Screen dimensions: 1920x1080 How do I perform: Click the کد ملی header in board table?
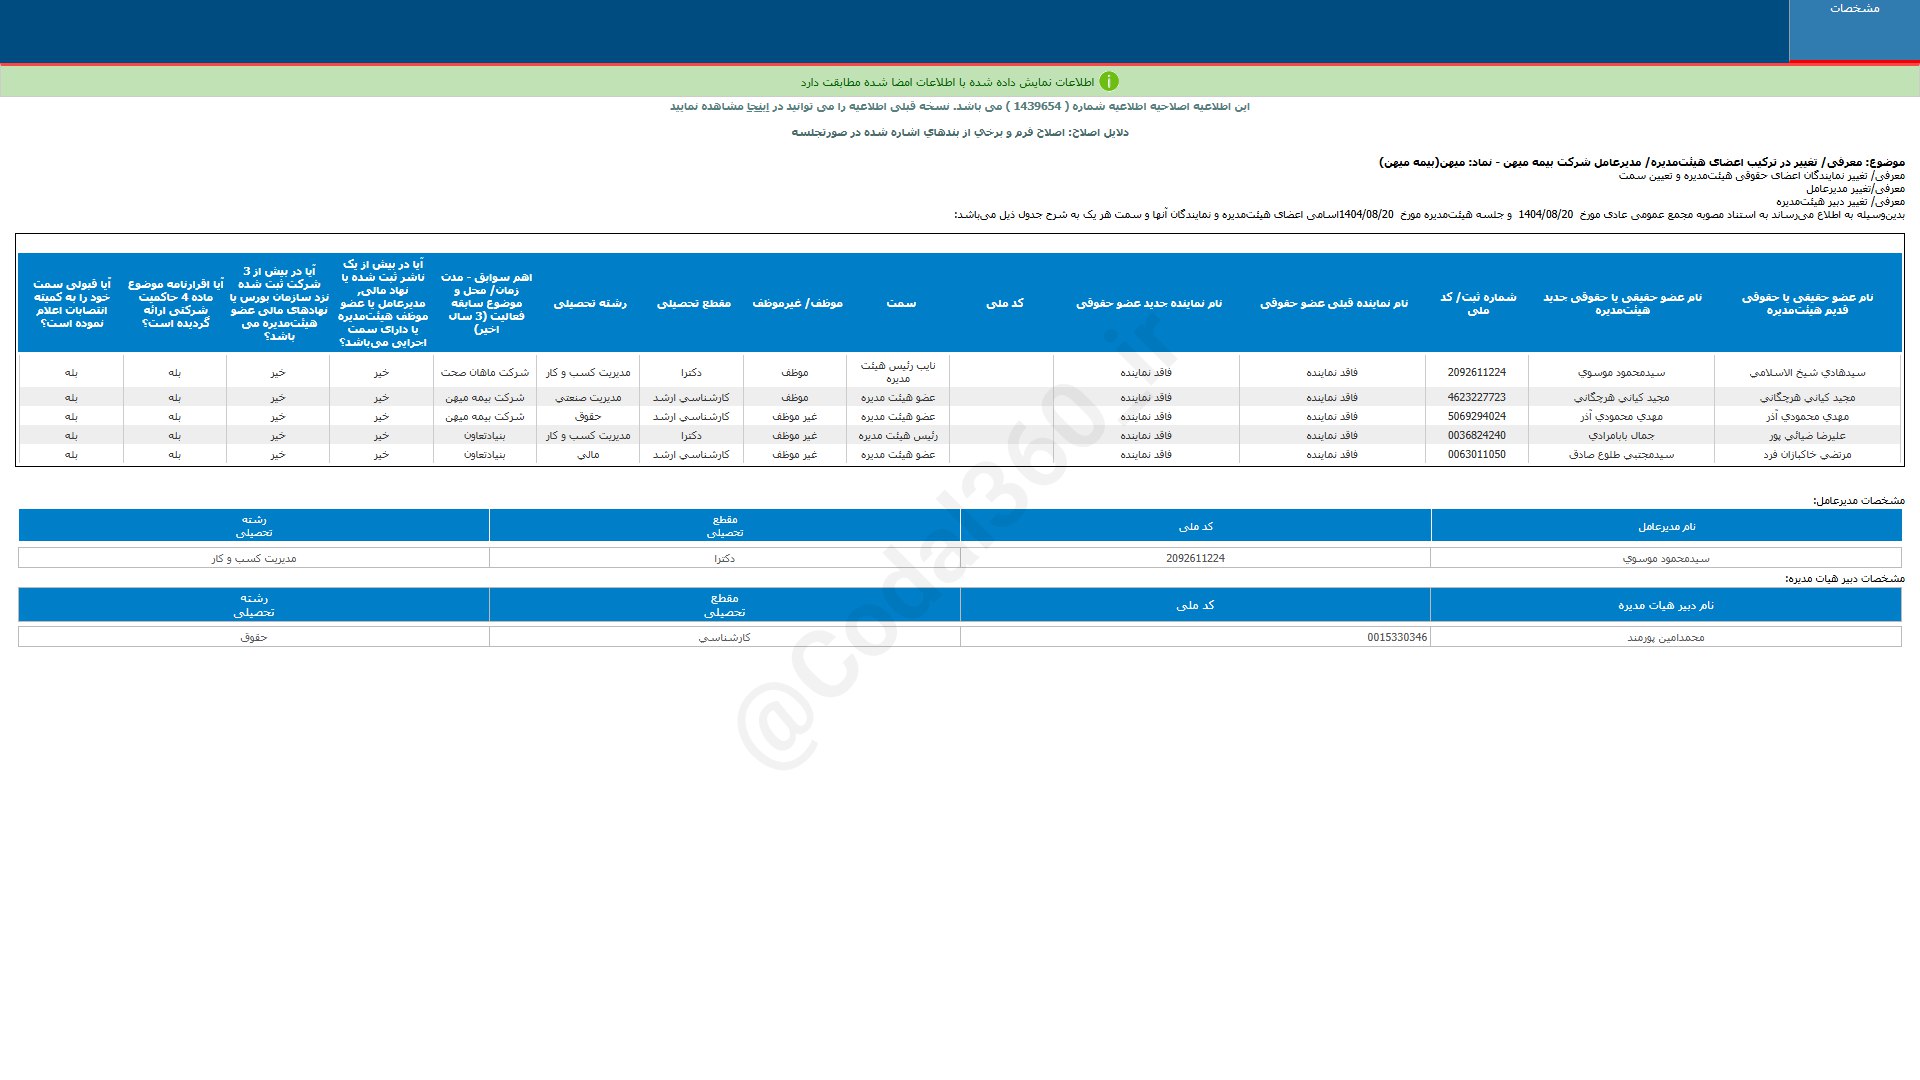point(1004,303)
